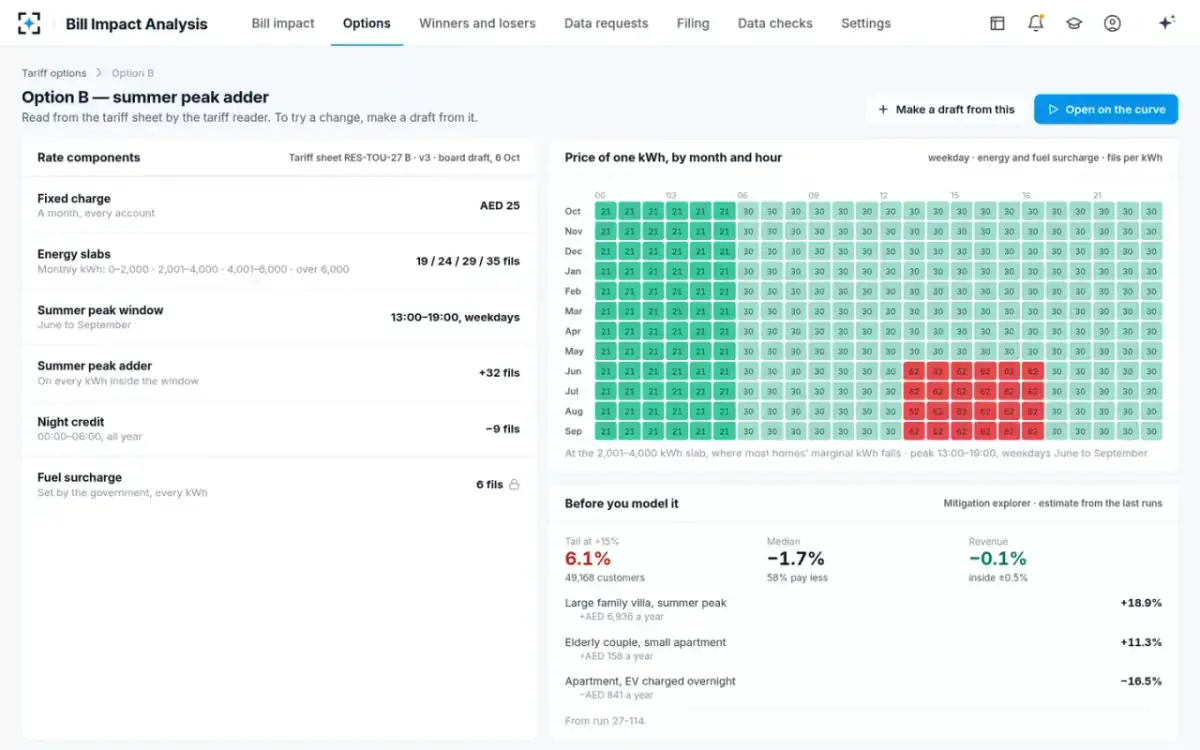Viewport: 1200px width, 750px height.
Task: Follow the Tariff options breadcrumb link
Action: [x=55, y=73]
